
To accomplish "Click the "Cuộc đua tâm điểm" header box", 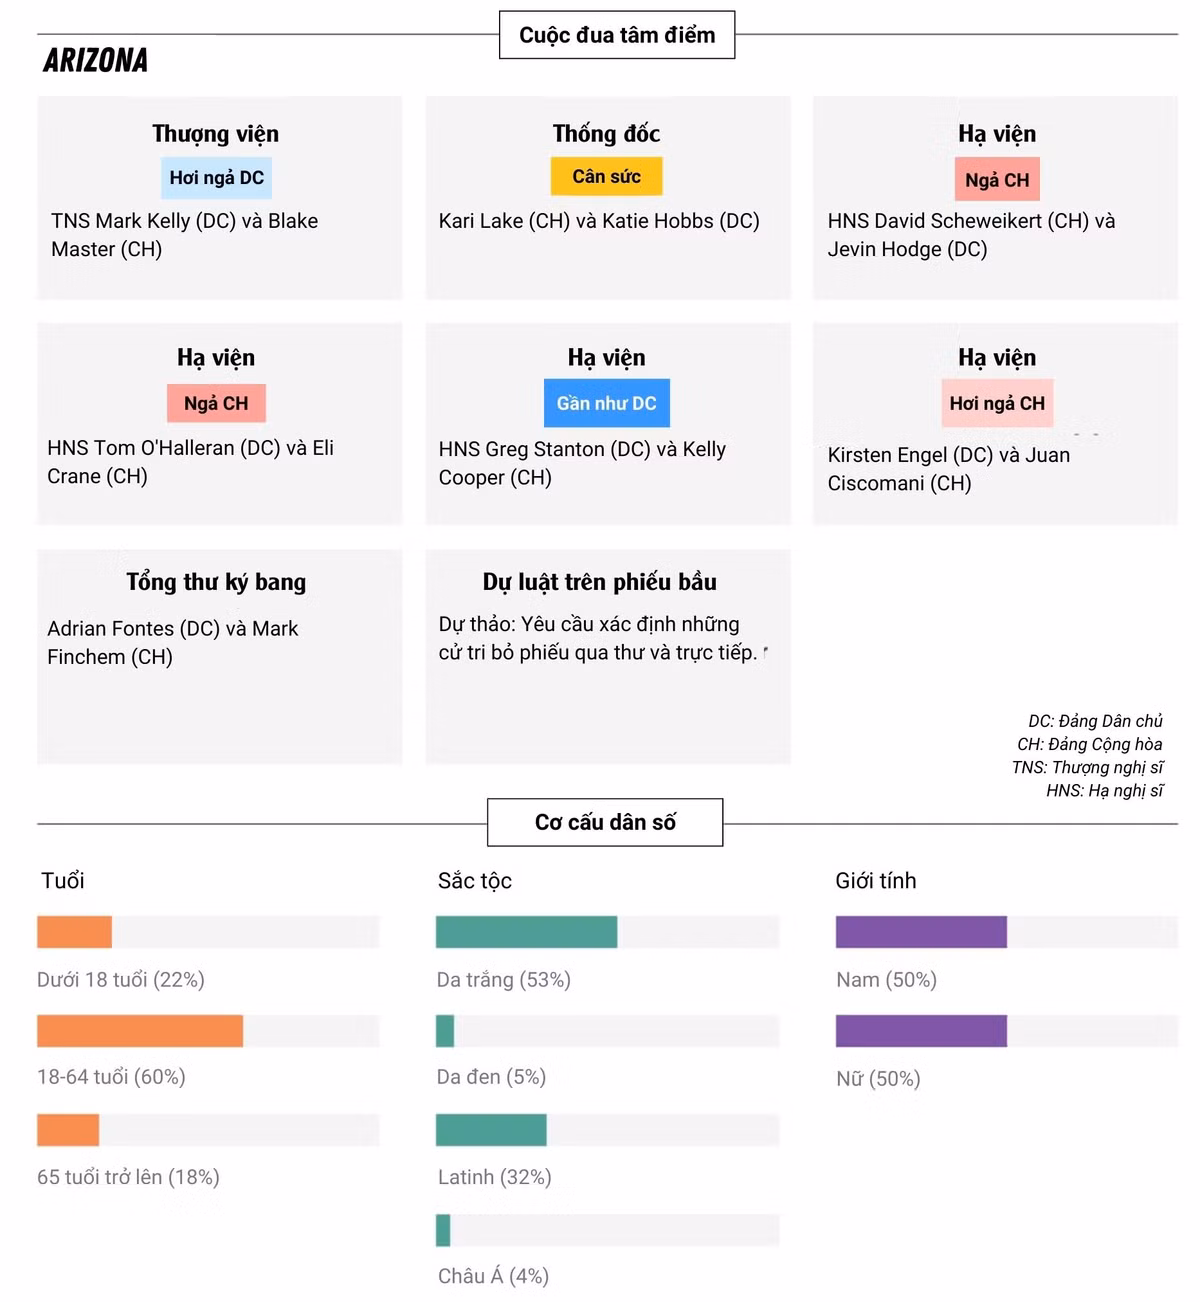I will click(x=617, y=35).
